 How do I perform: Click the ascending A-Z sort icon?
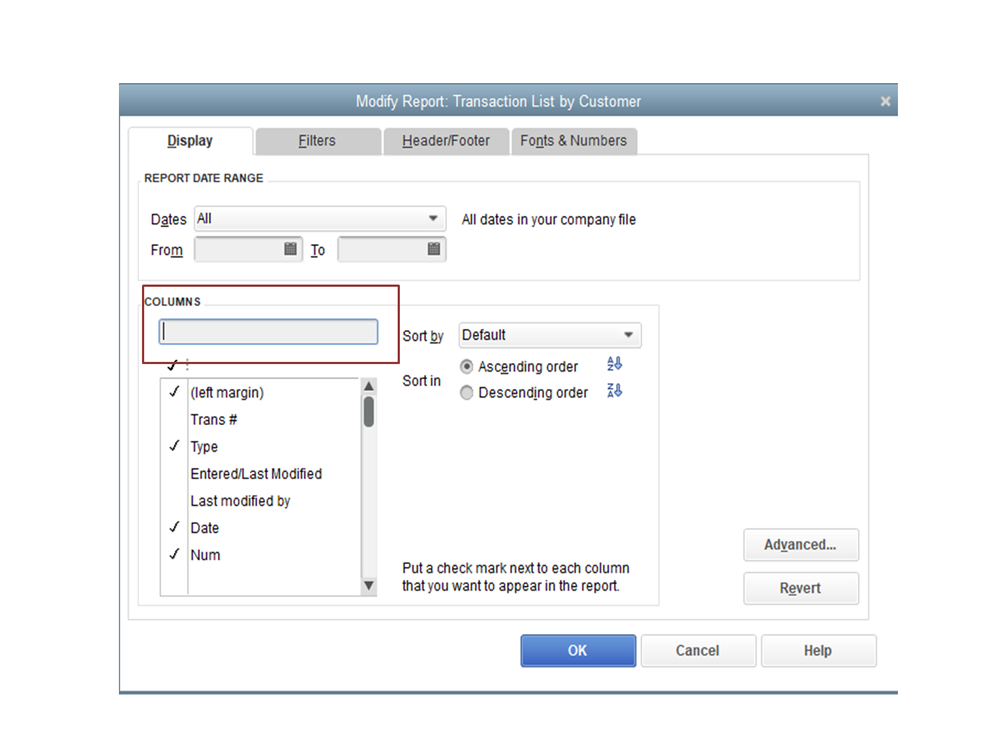[614, 364]
